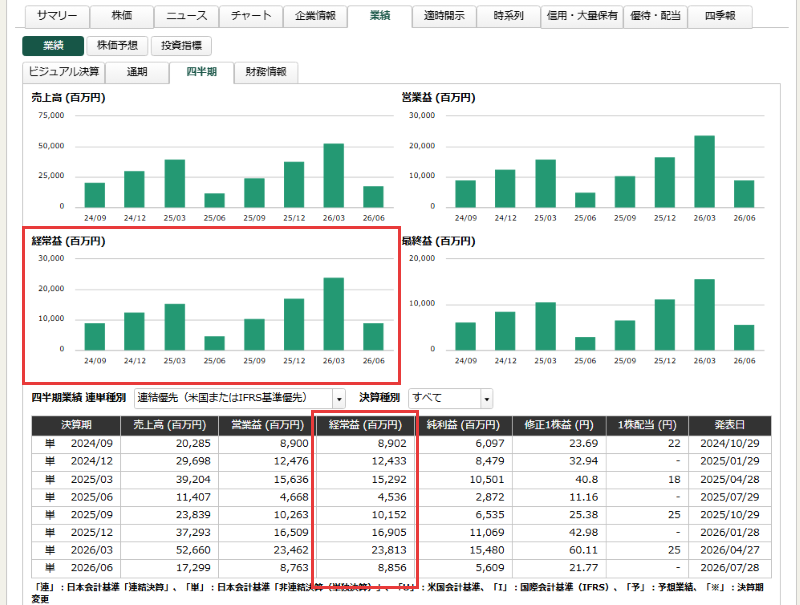Open the ニュース tab
This screenshot has height=605, width=800.
(x=186, y=16)
